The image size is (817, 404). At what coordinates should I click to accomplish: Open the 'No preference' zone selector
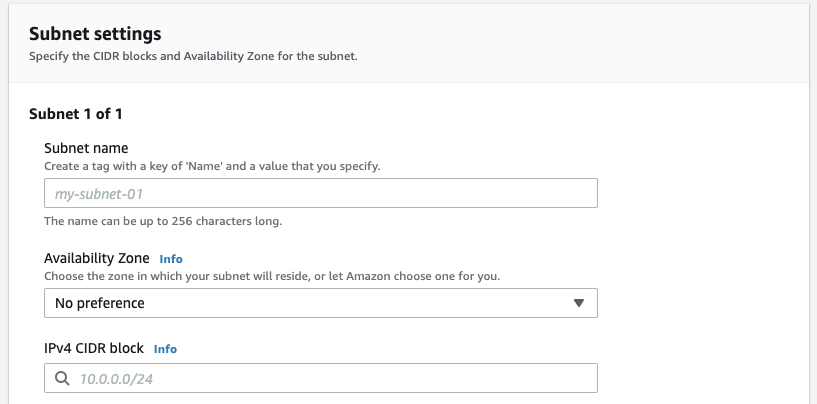(x=320, y=303)
